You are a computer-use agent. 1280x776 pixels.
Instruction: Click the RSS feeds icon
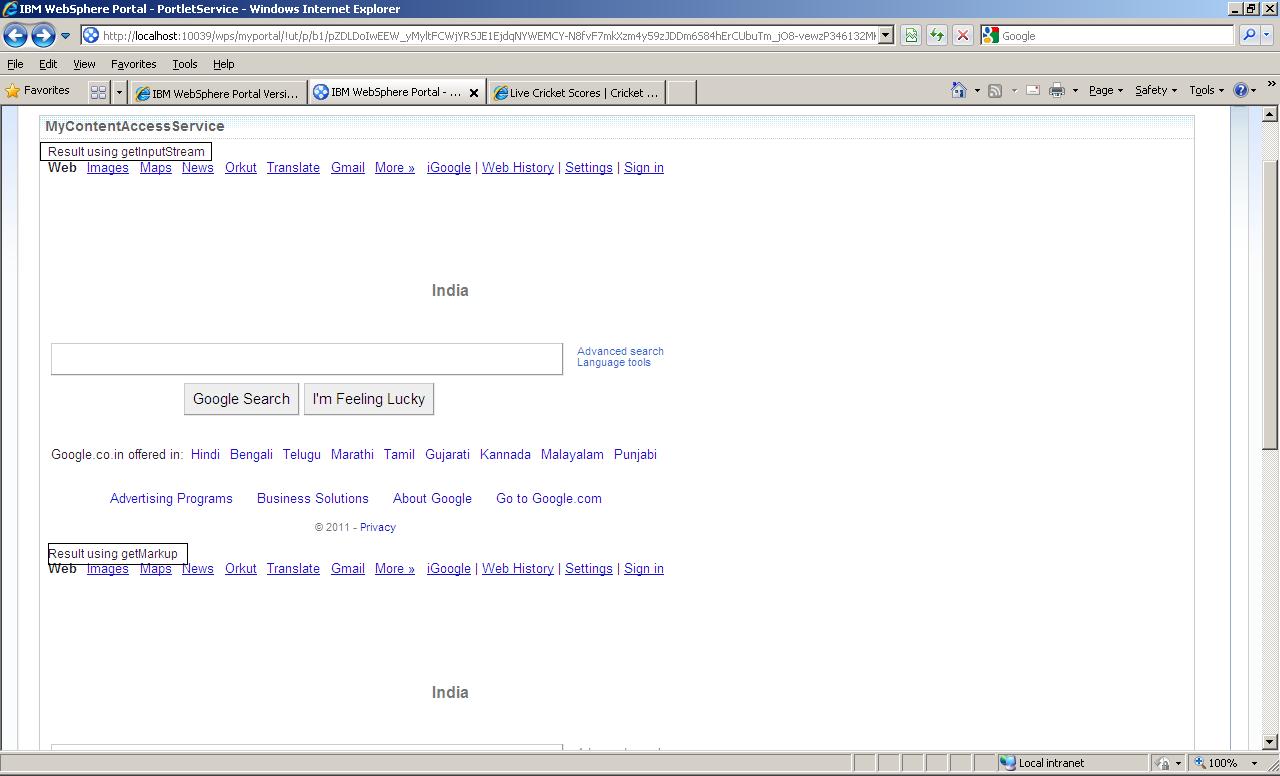click(995, 90)
